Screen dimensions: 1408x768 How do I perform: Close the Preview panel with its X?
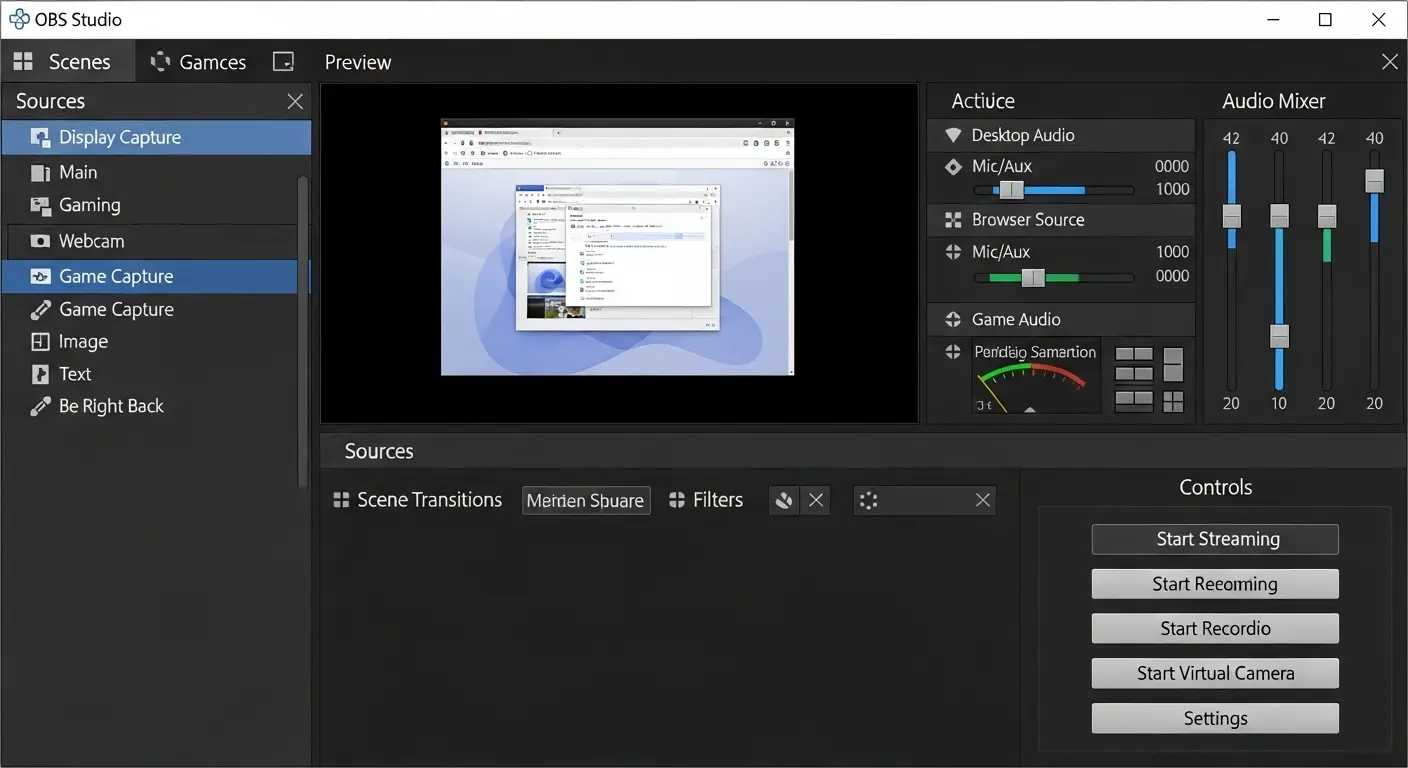pyautogui.click(x=1389, y=62)
